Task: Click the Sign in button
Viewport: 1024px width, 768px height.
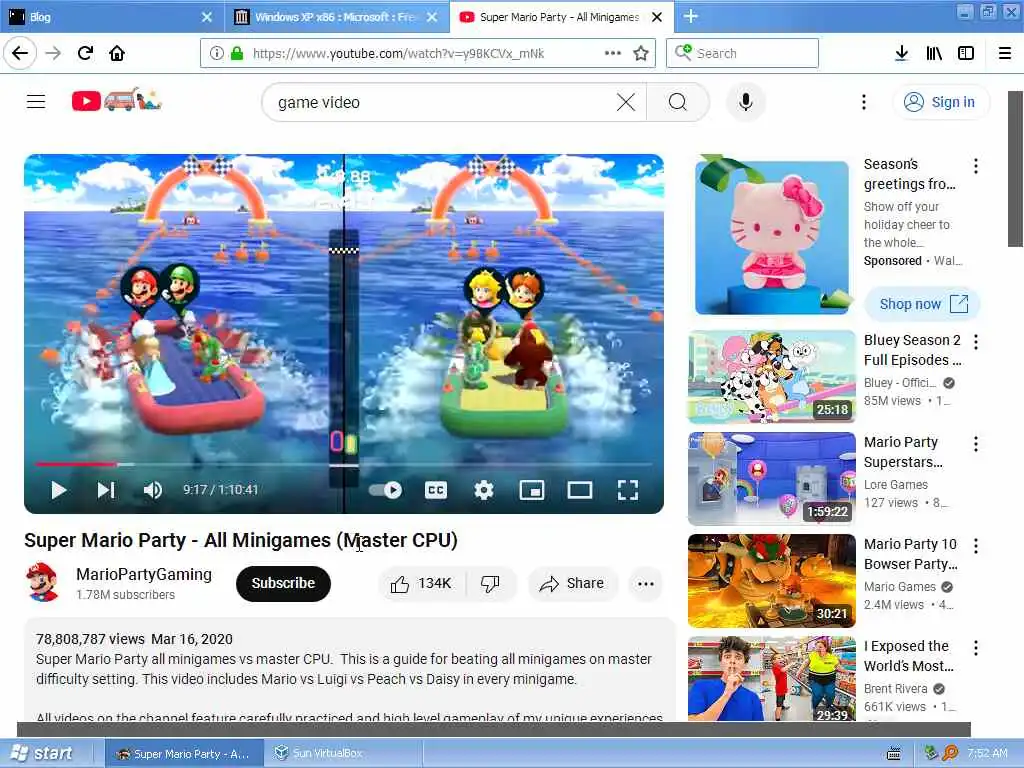Action: coord(940,102)
